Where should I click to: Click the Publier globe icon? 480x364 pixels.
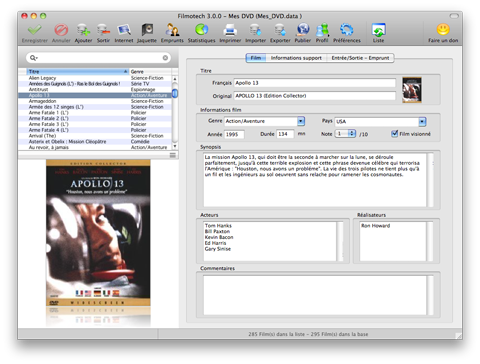click(303, 30)
